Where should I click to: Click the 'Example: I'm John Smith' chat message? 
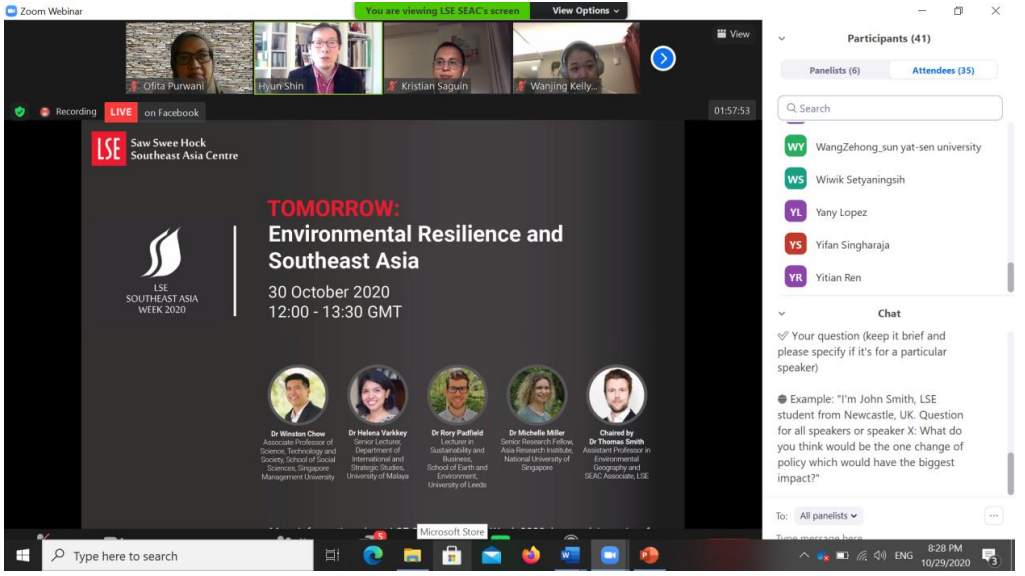pyautogui.click(x=870, y=439)
